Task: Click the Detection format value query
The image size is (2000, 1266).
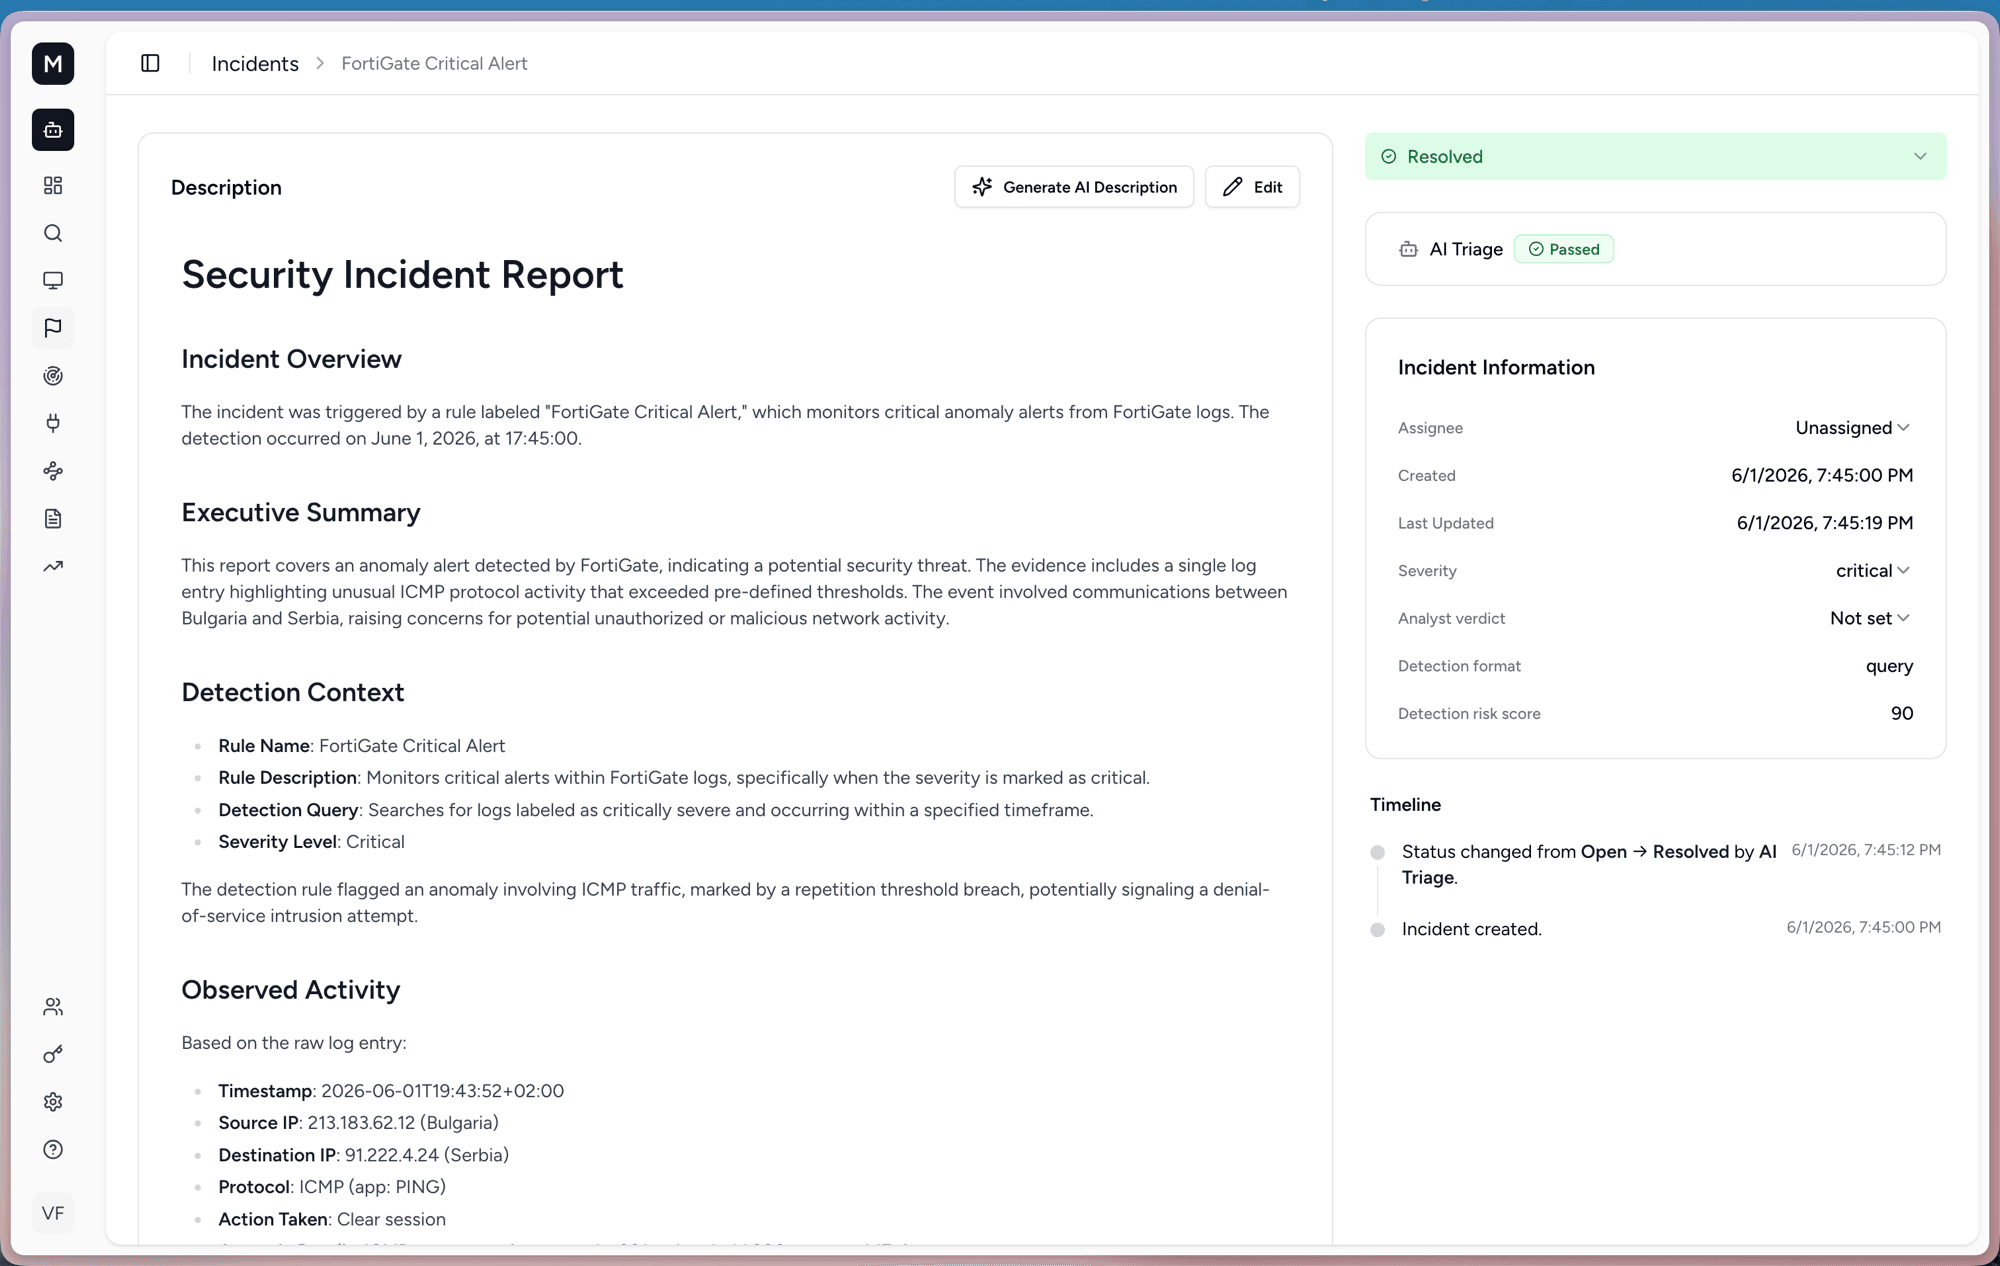Action: [x=1889, y=666]
